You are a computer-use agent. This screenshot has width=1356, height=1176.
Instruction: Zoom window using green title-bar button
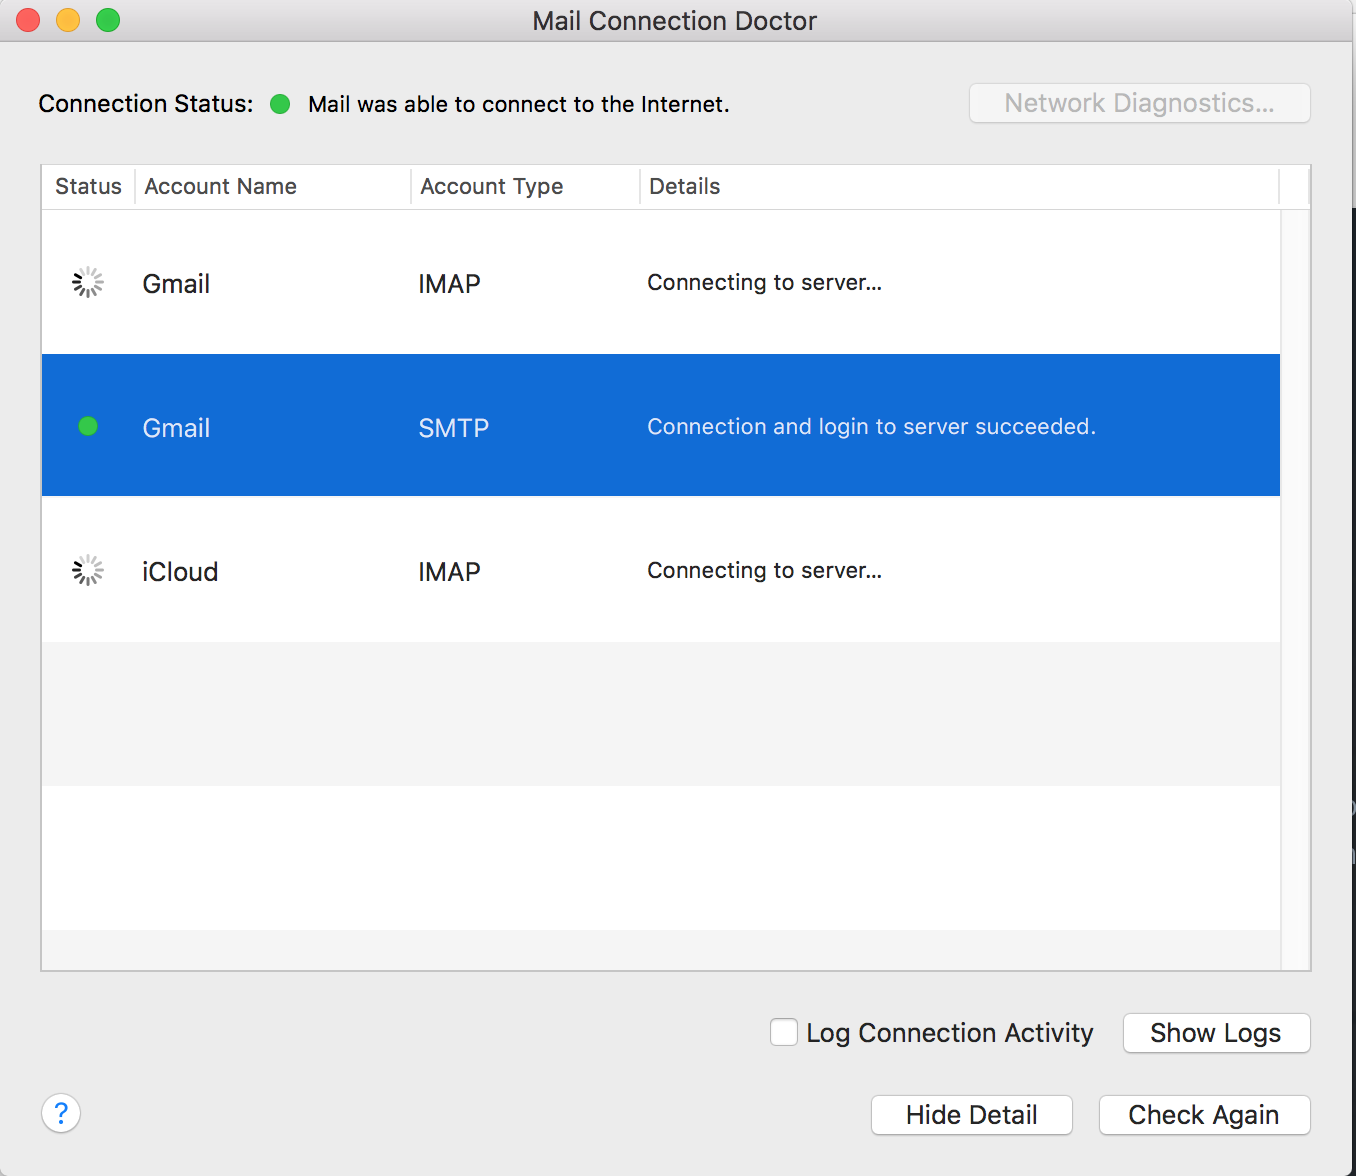tap(108, 20)
